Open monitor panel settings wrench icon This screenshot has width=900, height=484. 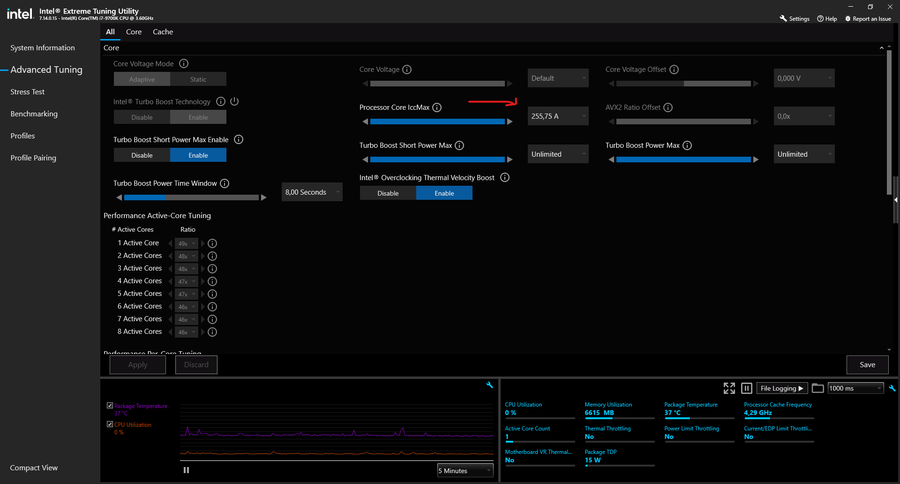892,389
